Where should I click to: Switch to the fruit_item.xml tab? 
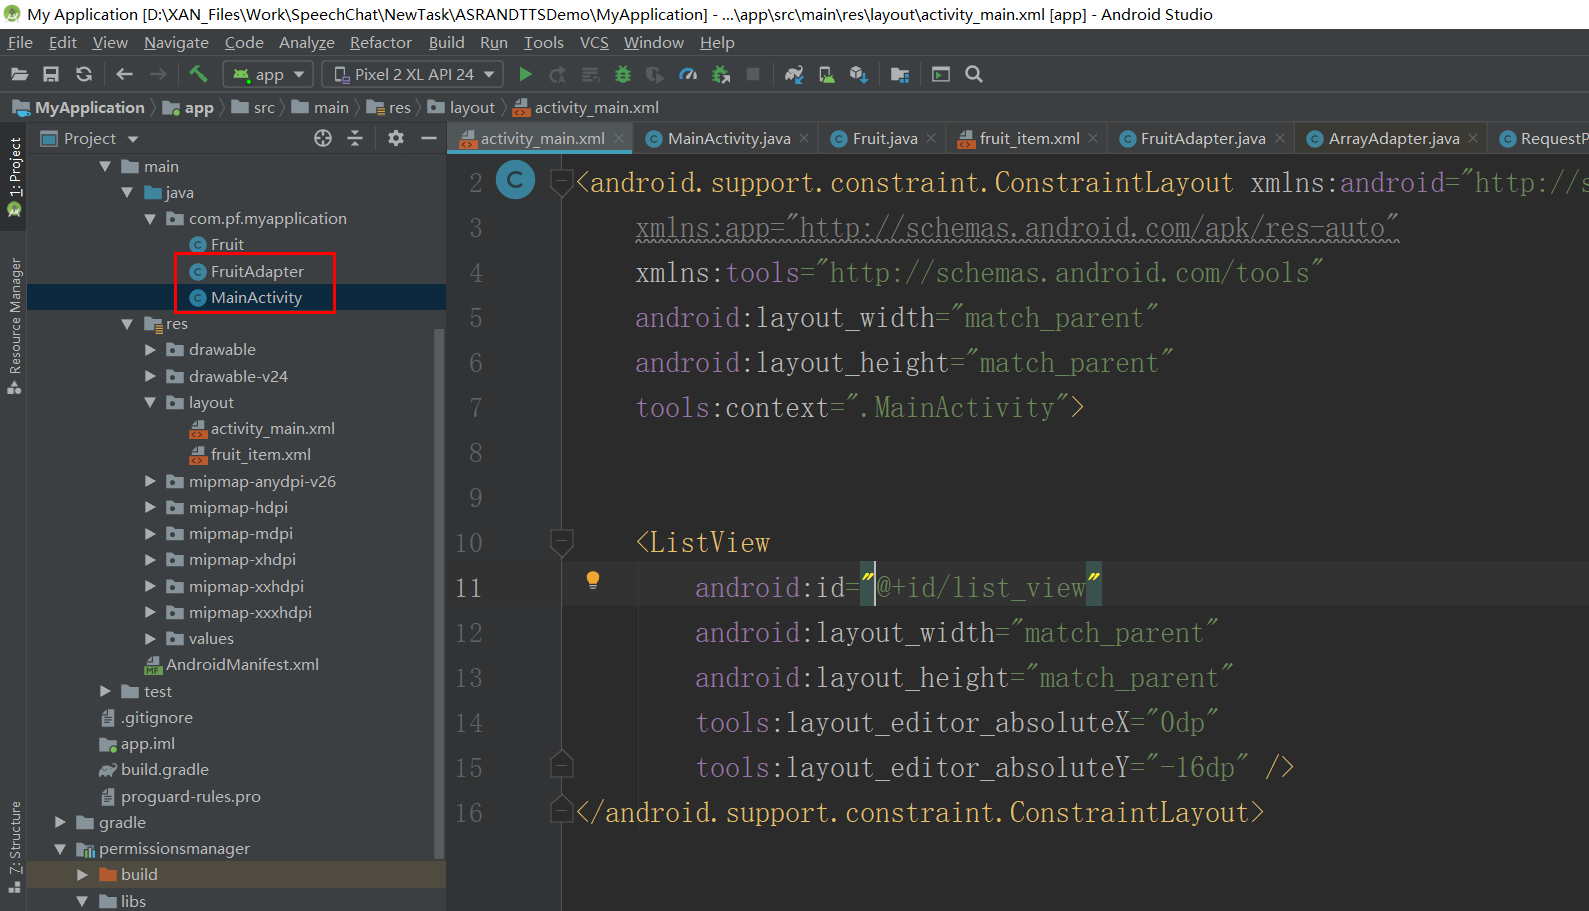tap(1029, 138)
